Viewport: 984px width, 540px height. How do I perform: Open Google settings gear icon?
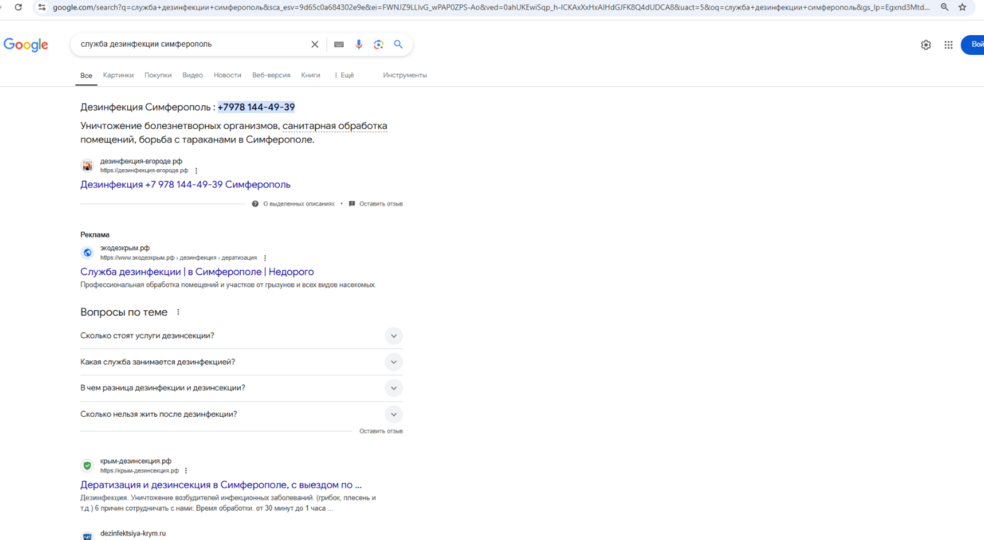coord(926,45)
